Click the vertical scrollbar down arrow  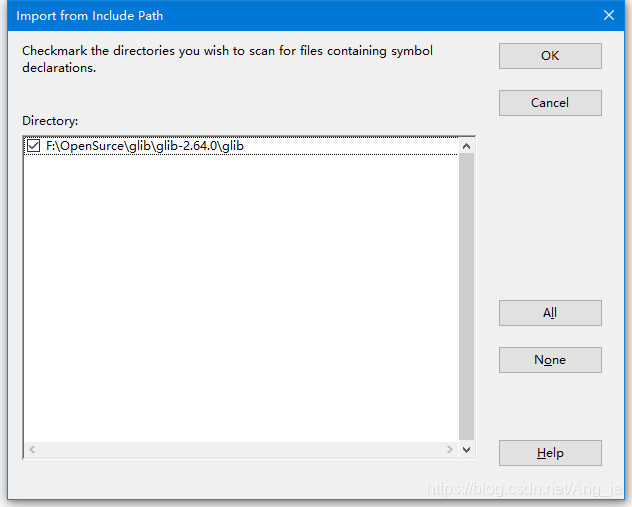(x=466, y=450)
